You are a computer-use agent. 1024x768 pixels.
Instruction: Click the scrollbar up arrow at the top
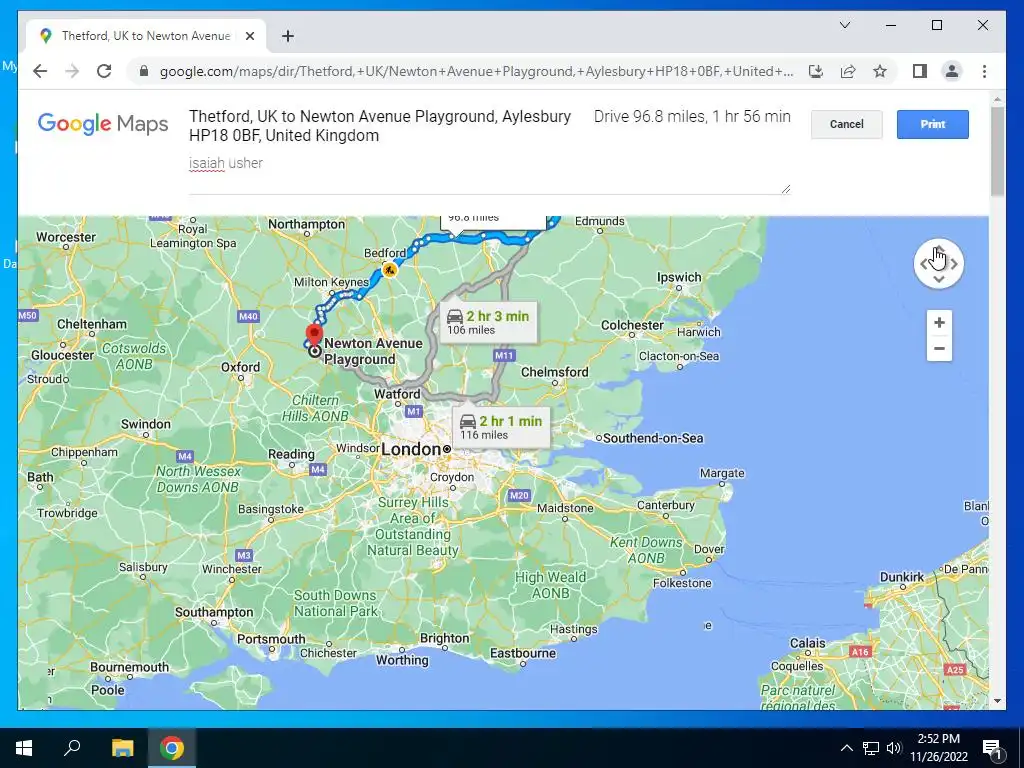[x=997, y=100]
